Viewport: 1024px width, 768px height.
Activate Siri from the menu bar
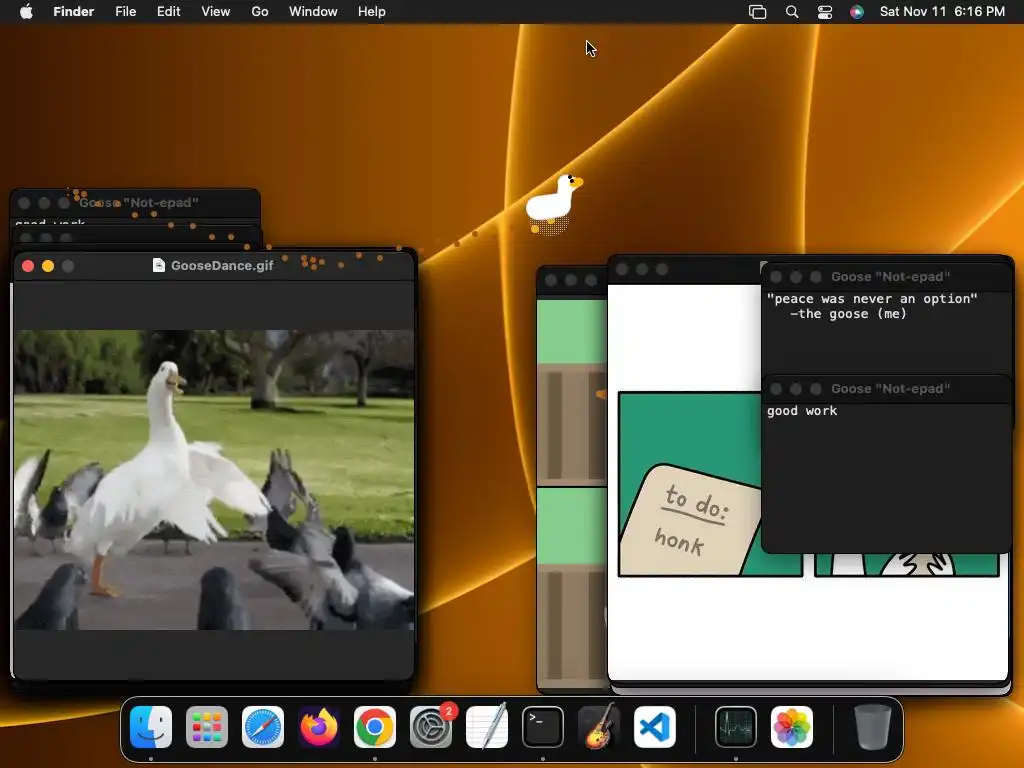click(x=857, y=12)
